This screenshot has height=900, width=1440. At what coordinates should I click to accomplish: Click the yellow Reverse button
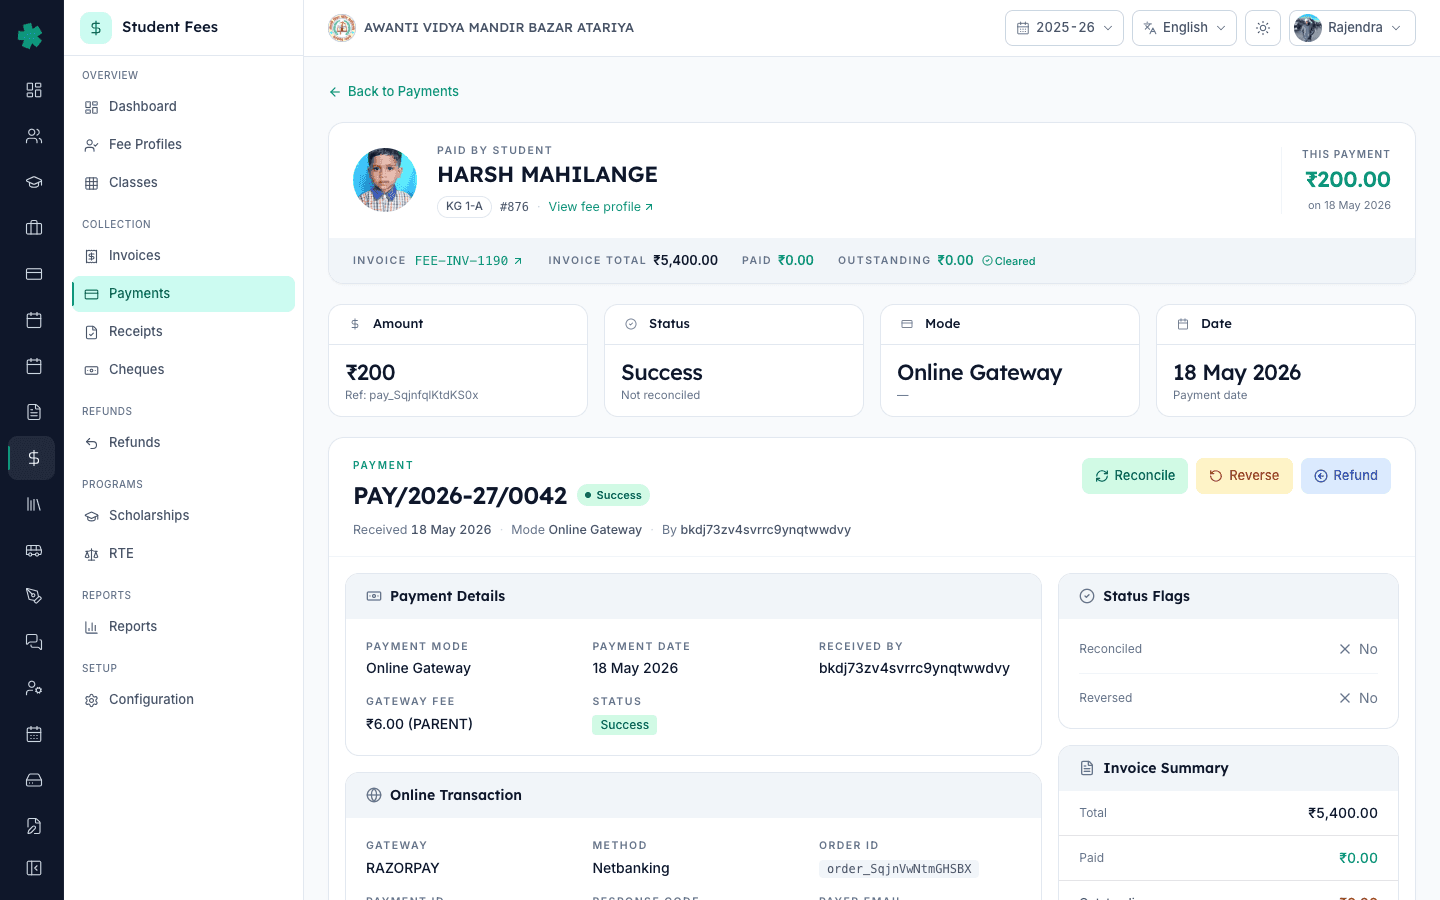tap(1244, 476)
